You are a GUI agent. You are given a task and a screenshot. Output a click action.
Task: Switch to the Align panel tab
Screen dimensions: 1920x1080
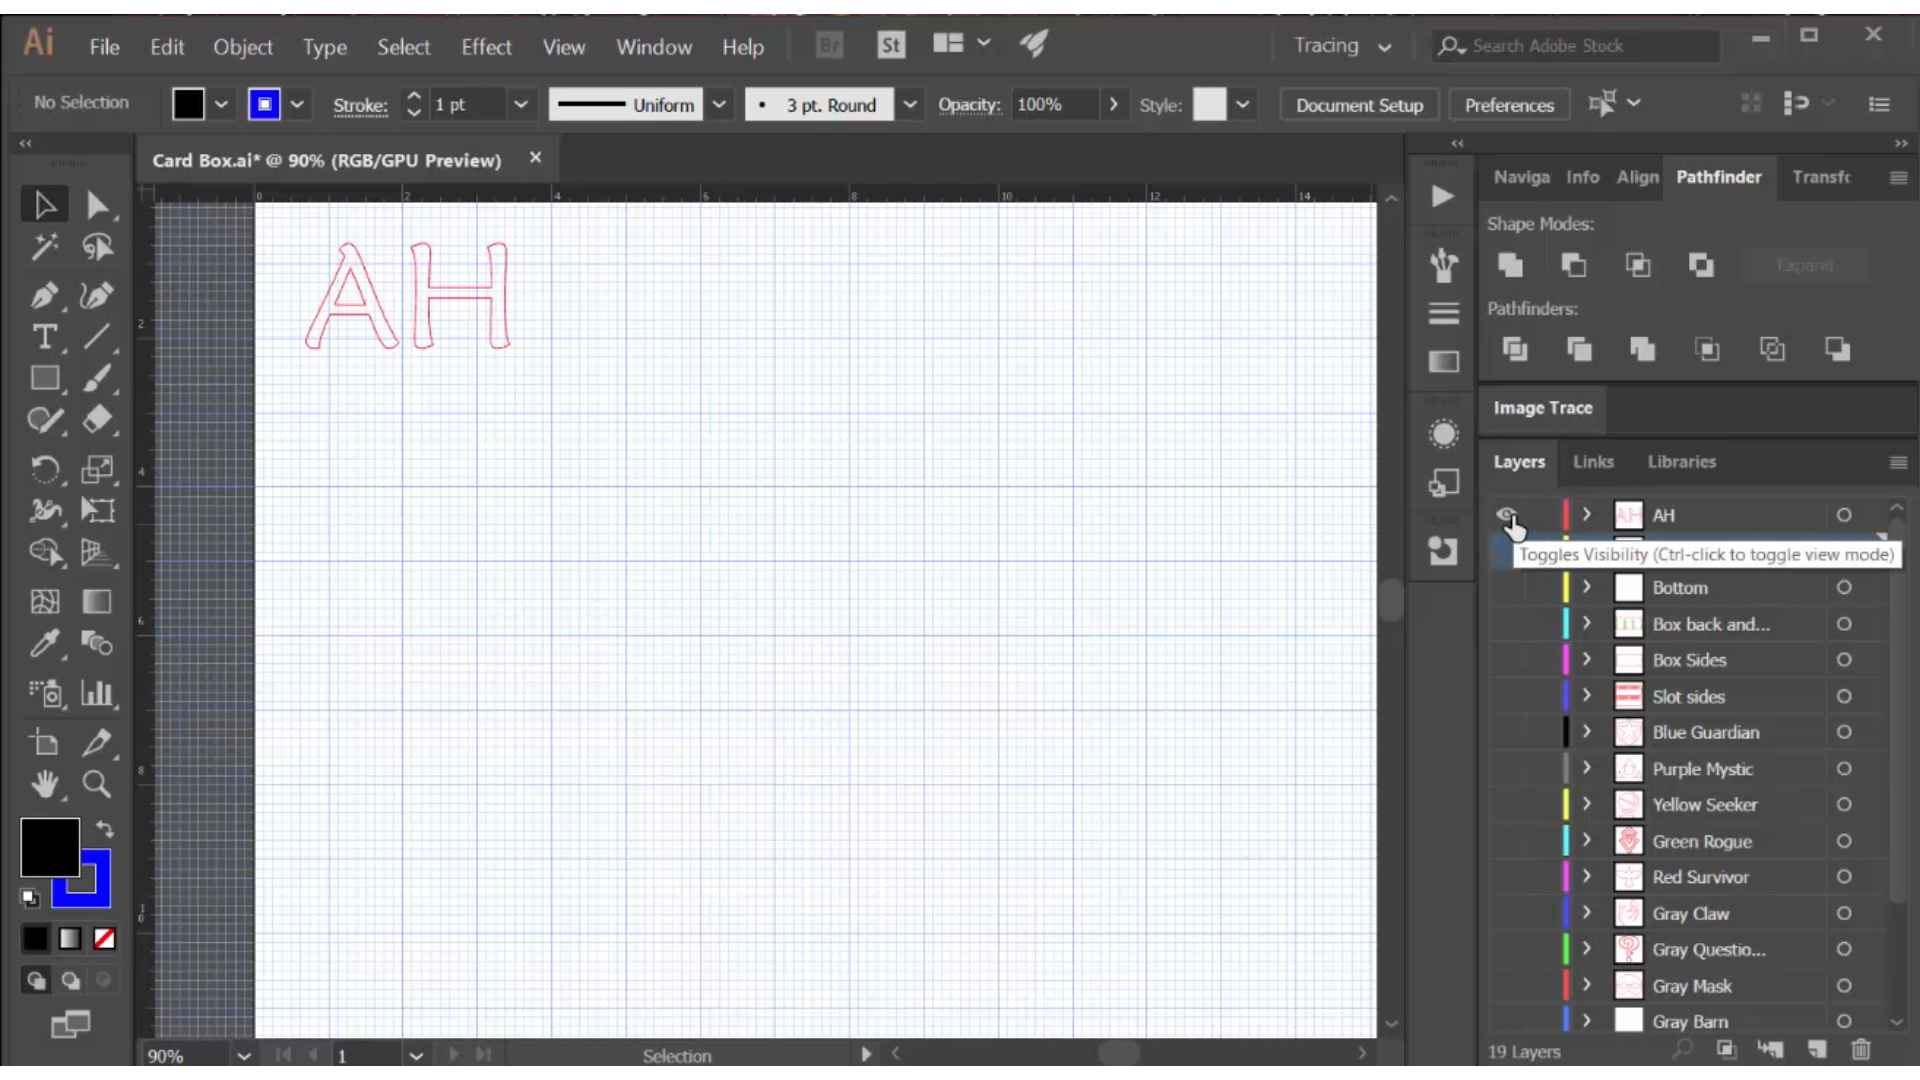pos(1637,177)
